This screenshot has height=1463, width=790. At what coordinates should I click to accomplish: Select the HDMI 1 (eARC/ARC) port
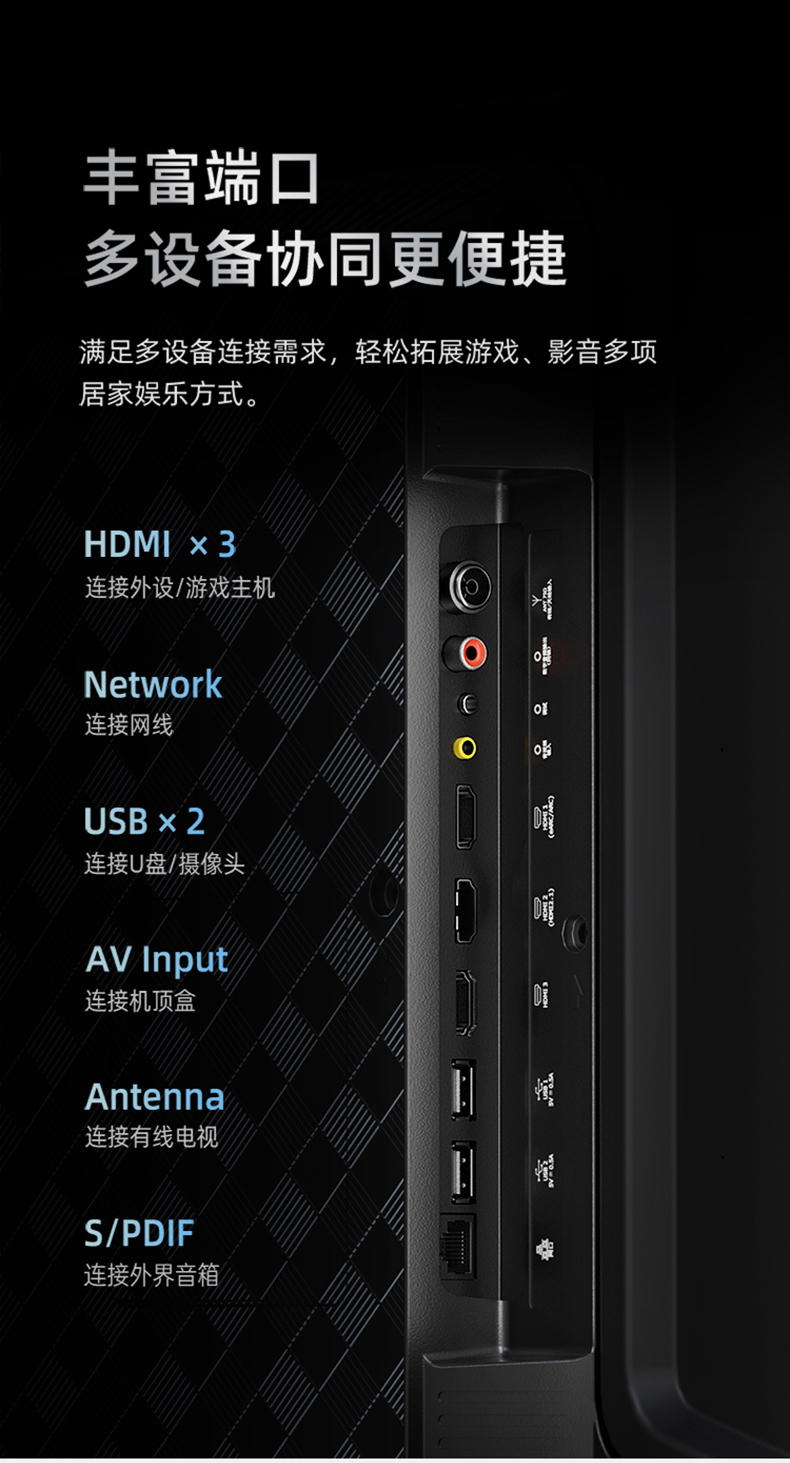pyautogui.click(x=465, y=817)
